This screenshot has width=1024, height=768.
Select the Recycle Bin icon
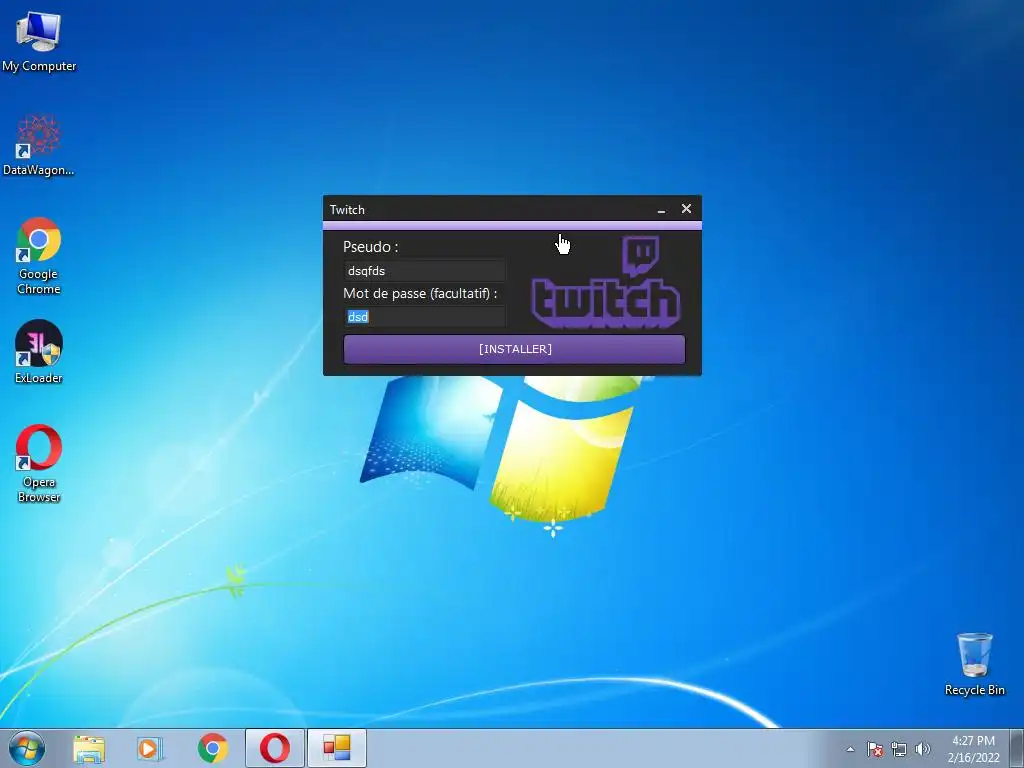pyautogui.click(x=974, y=664)
